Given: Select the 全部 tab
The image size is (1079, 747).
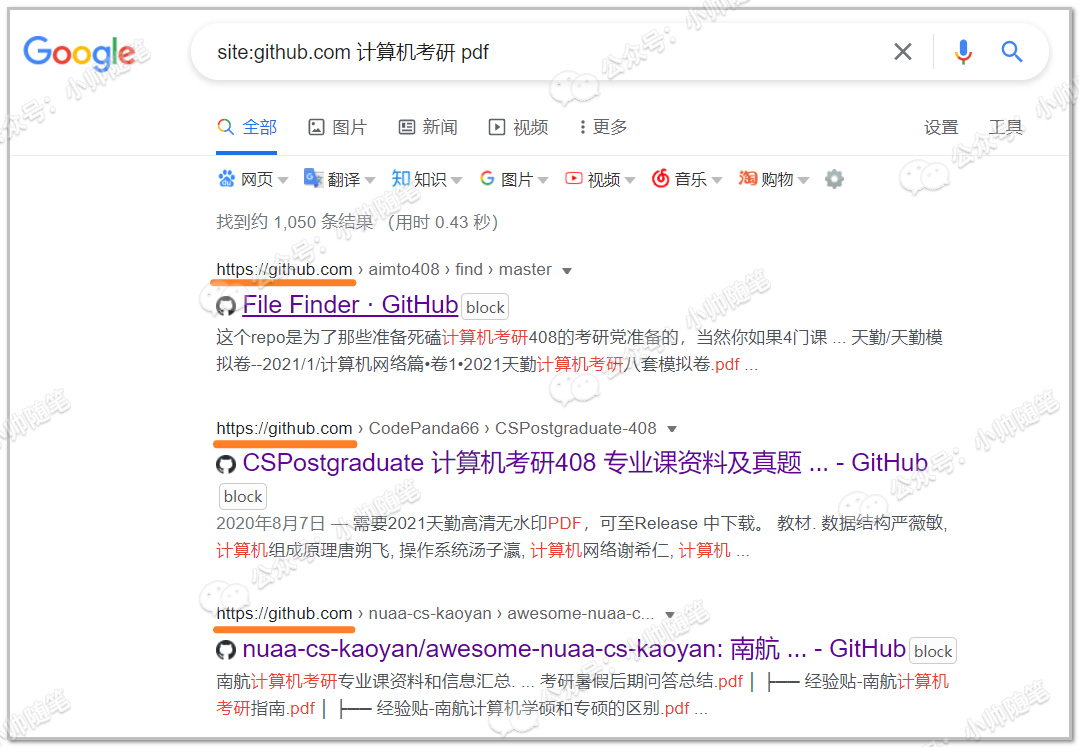Looking at the screenshot, I should (246, 127).
